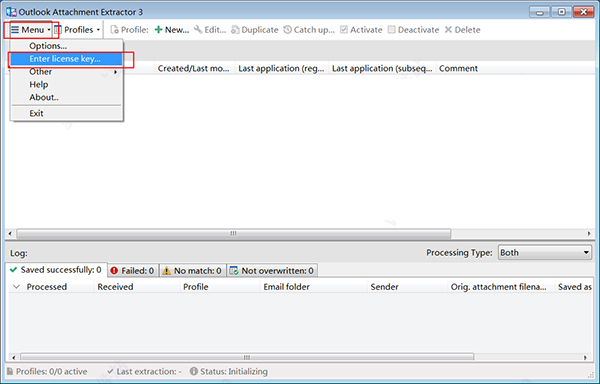Open Help from the menu

[x=66, y=85]
